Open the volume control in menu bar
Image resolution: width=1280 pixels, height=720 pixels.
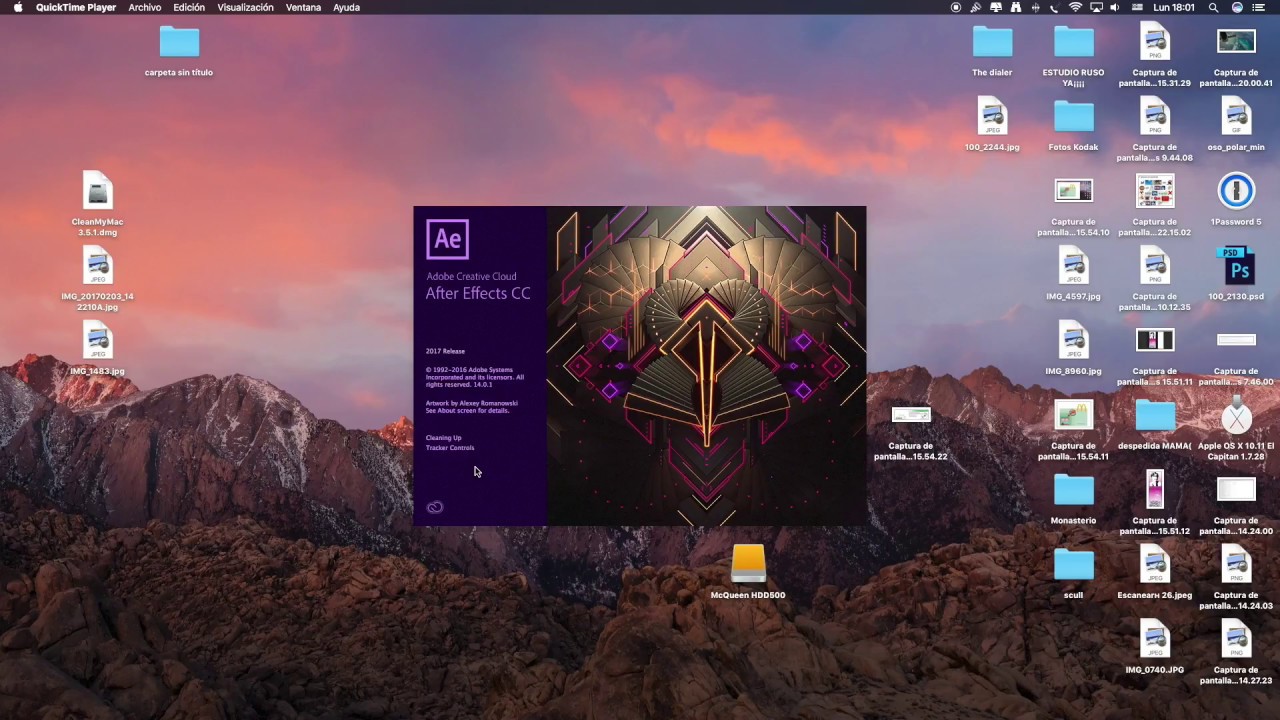pos(1115,7)
